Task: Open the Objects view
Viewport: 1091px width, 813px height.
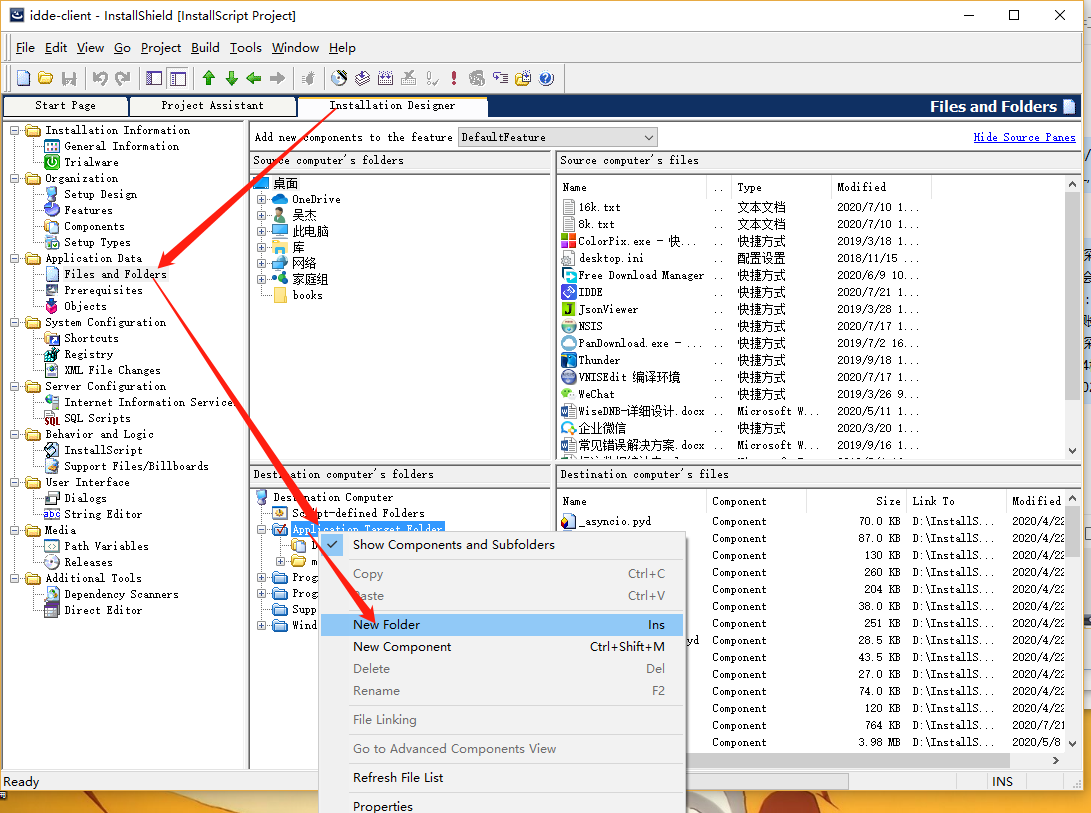Action: point(85,306)
